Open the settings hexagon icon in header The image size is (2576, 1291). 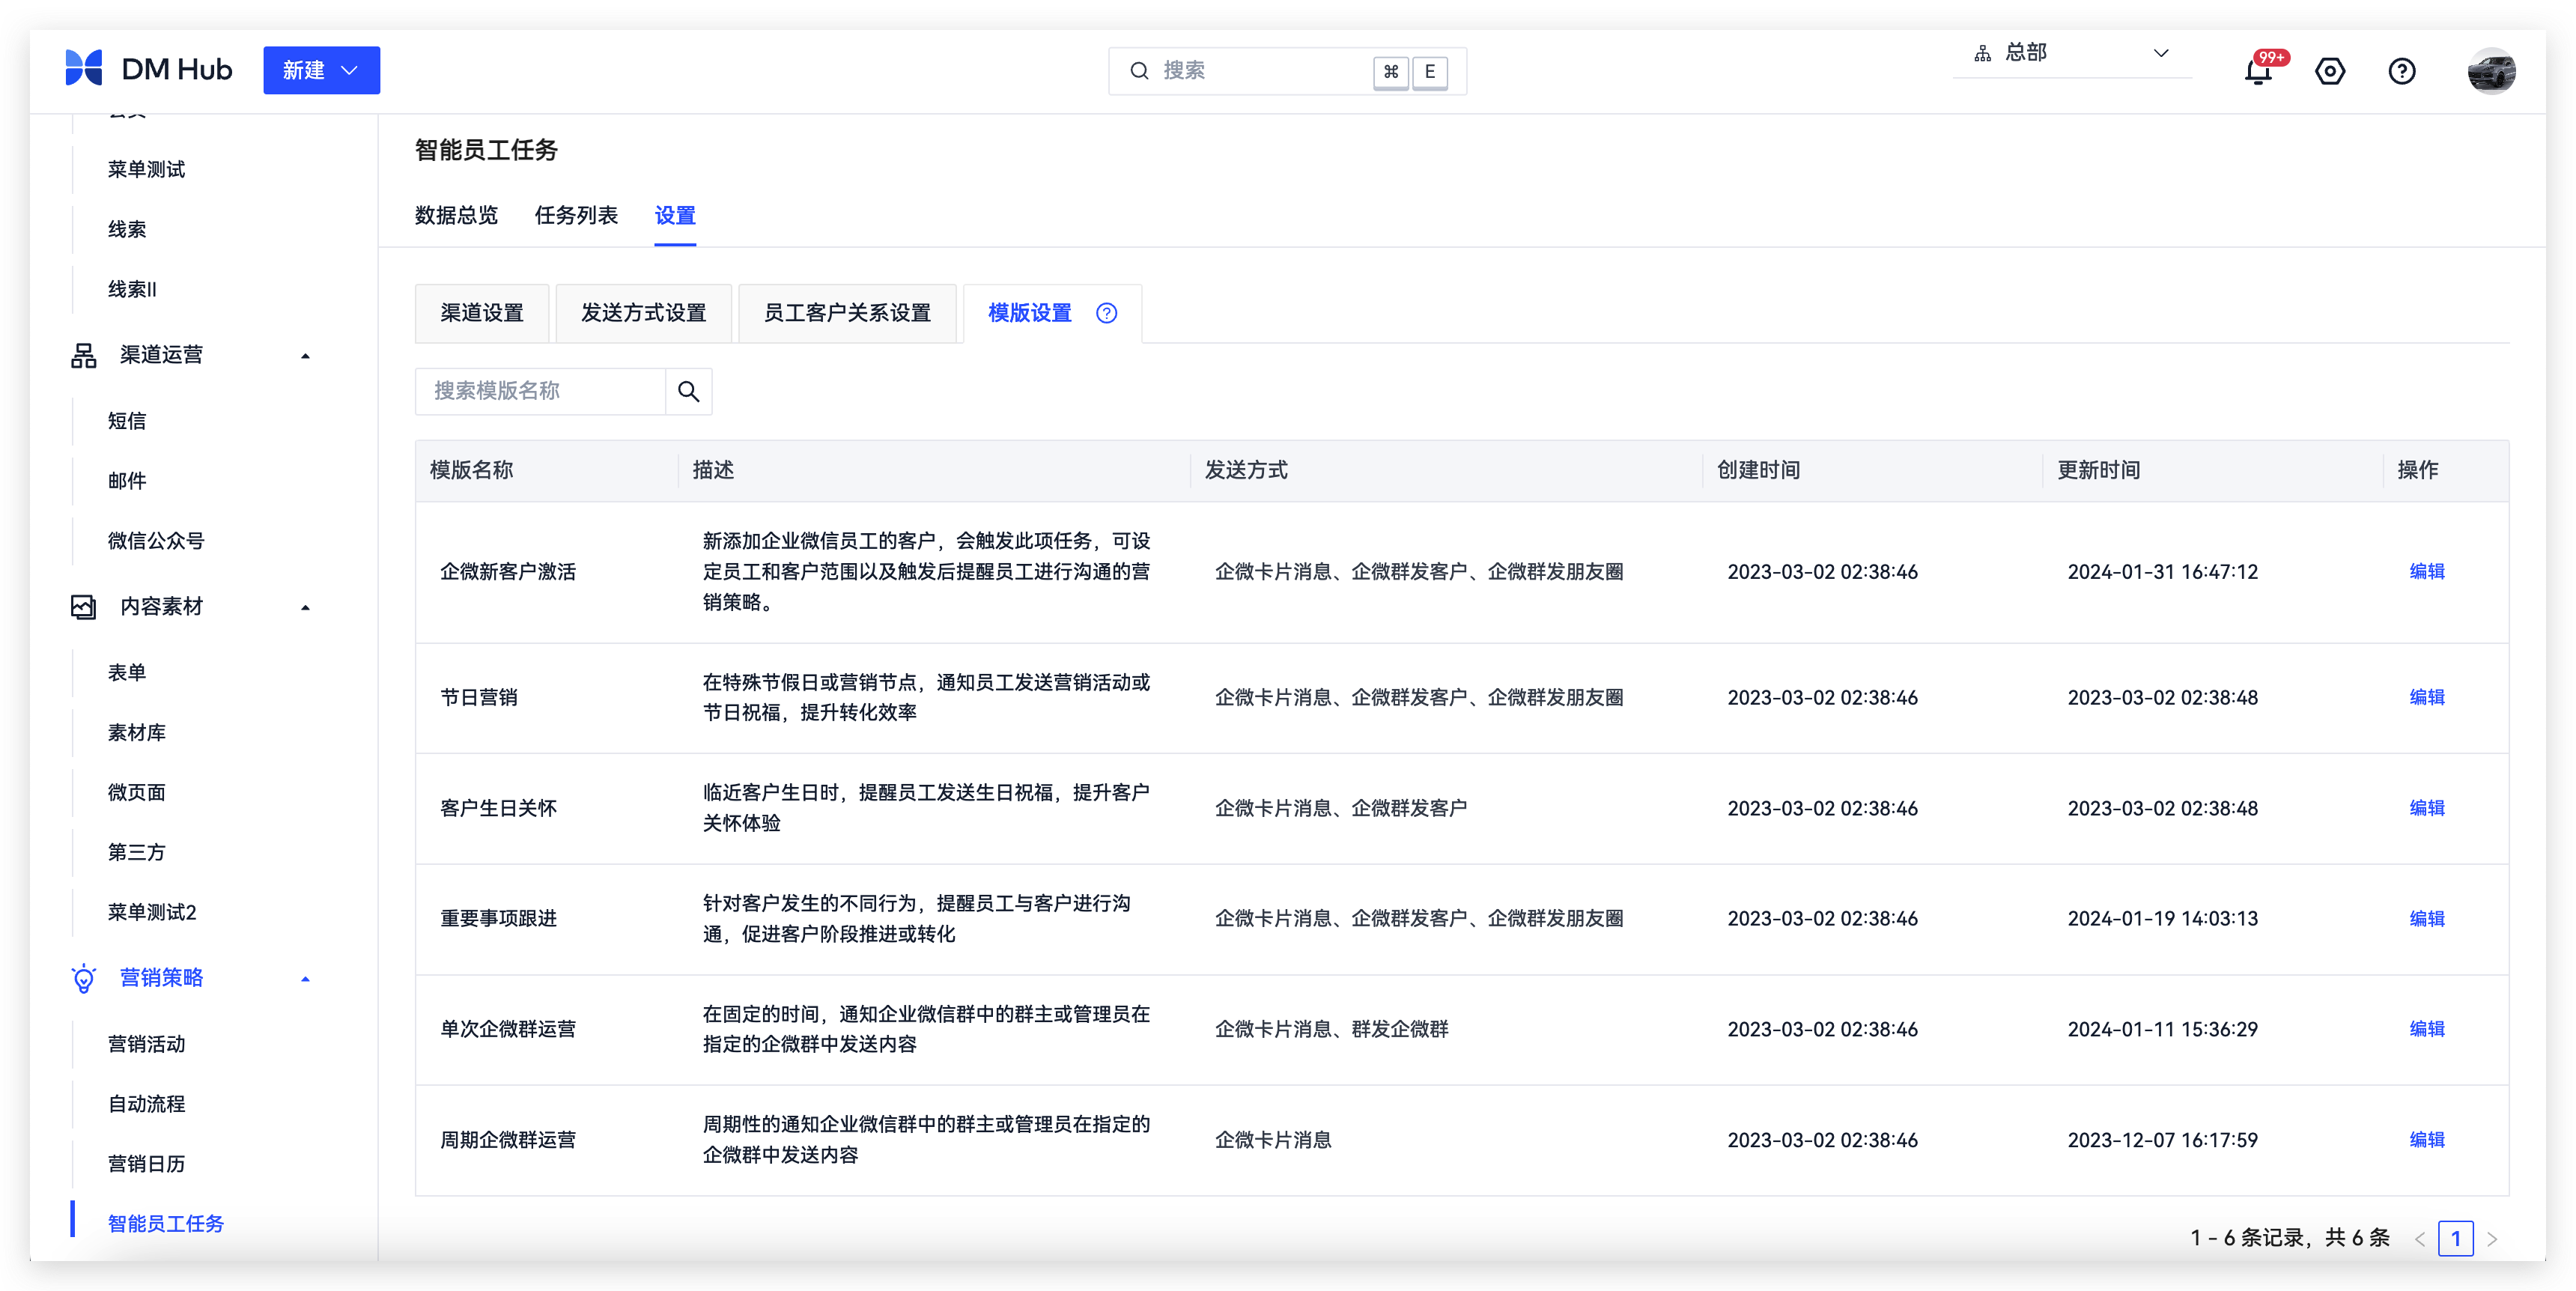tap(2330, 71)
